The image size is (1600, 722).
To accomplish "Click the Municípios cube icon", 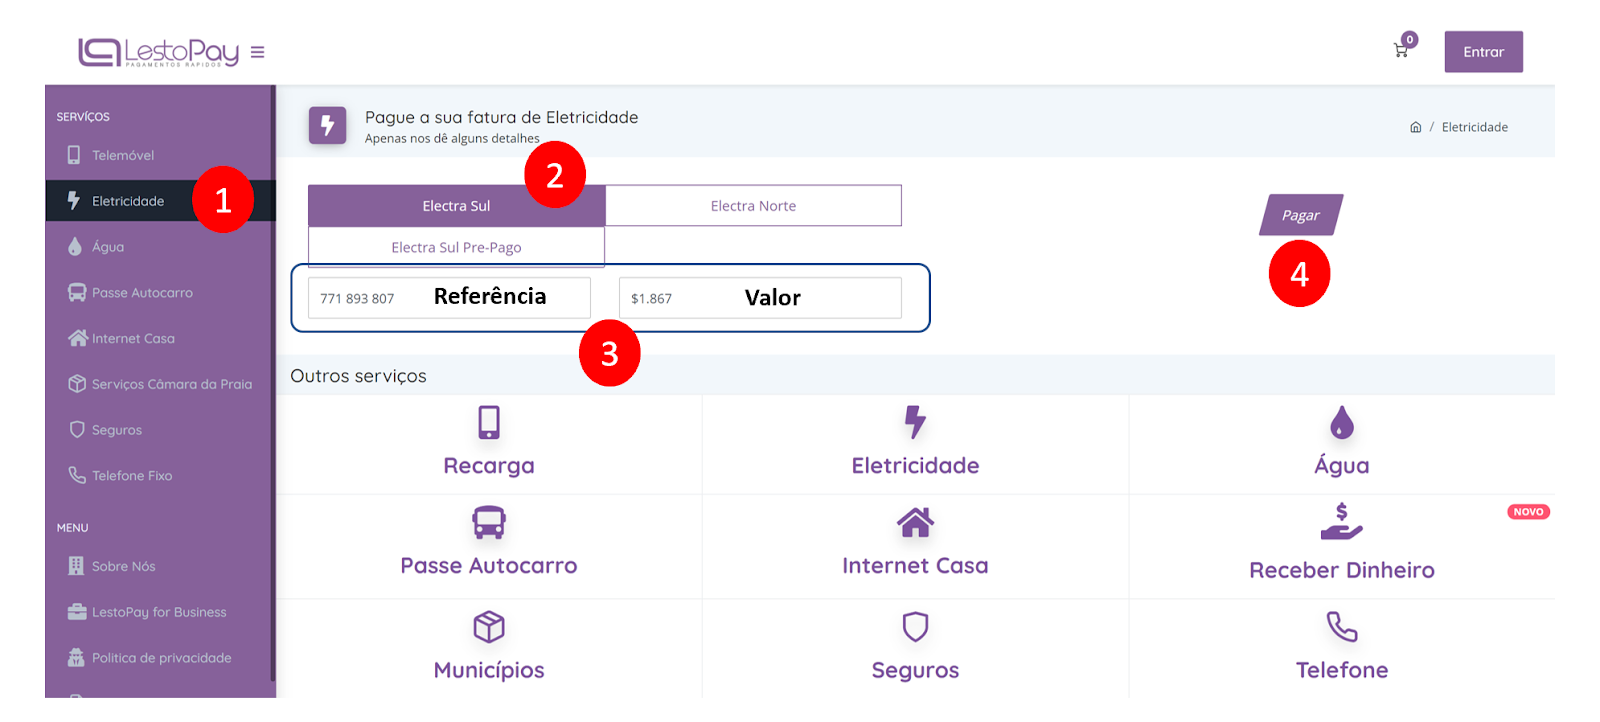I will pos(489,627).
